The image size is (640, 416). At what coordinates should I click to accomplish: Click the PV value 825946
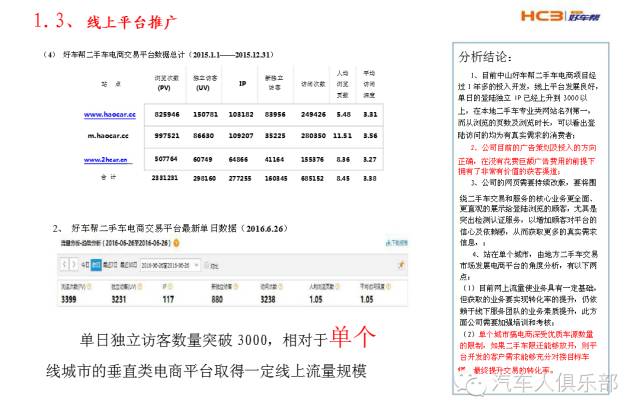pos(167,115)
